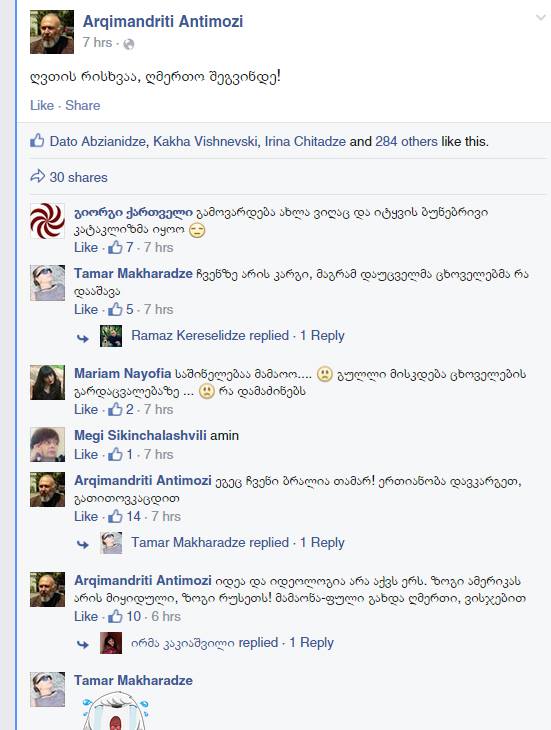Open the 284 others likes list
551x730 pixels.
point(406,141)
